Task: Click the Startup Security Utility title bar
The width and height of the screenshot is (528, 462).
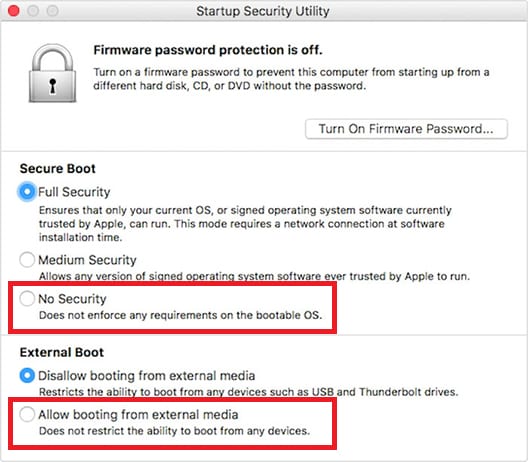Action: tap(263, 11)
